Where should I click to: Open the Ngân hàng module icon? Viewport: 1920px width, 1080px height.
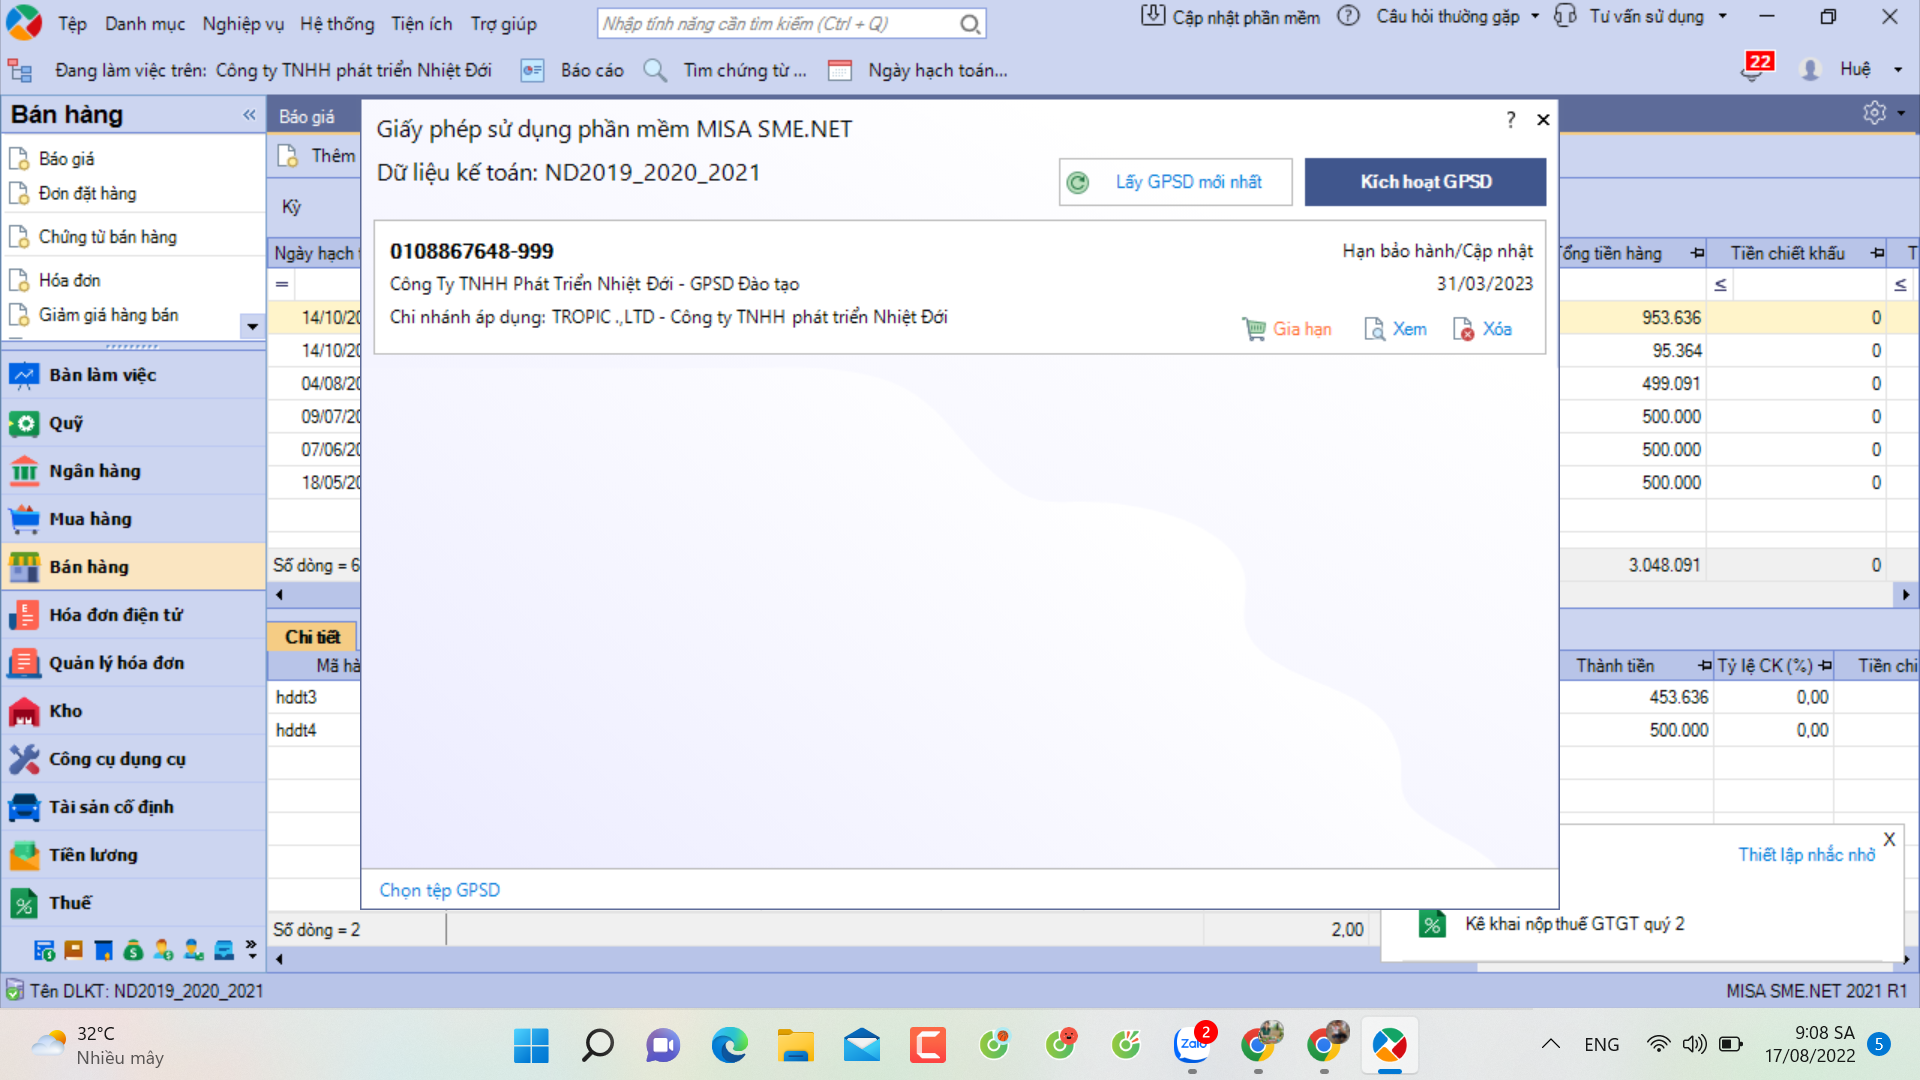point(24,471)
